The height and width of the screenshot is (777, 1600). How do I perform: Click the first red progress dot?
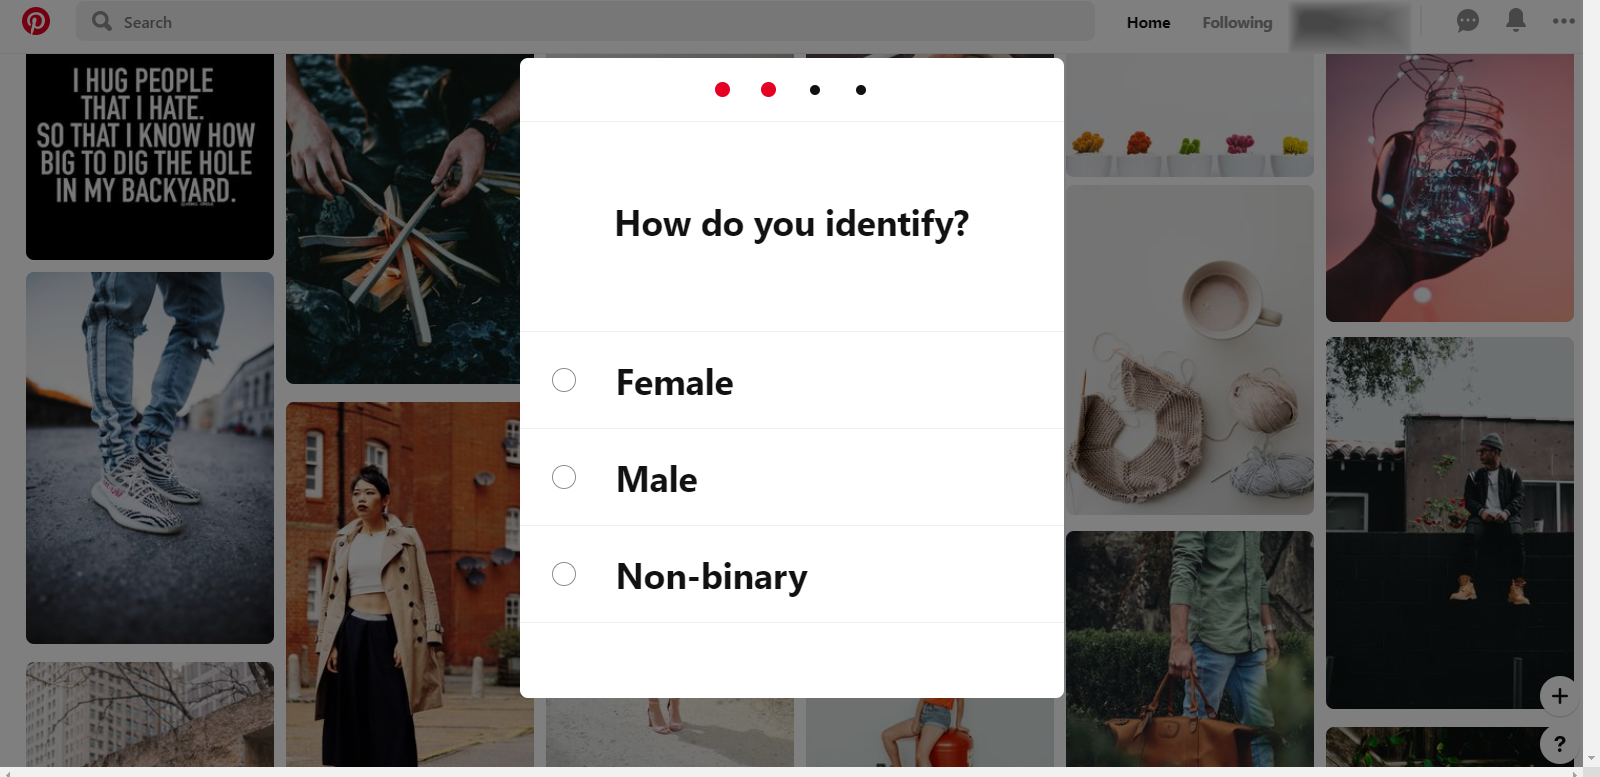coord(722,90)
